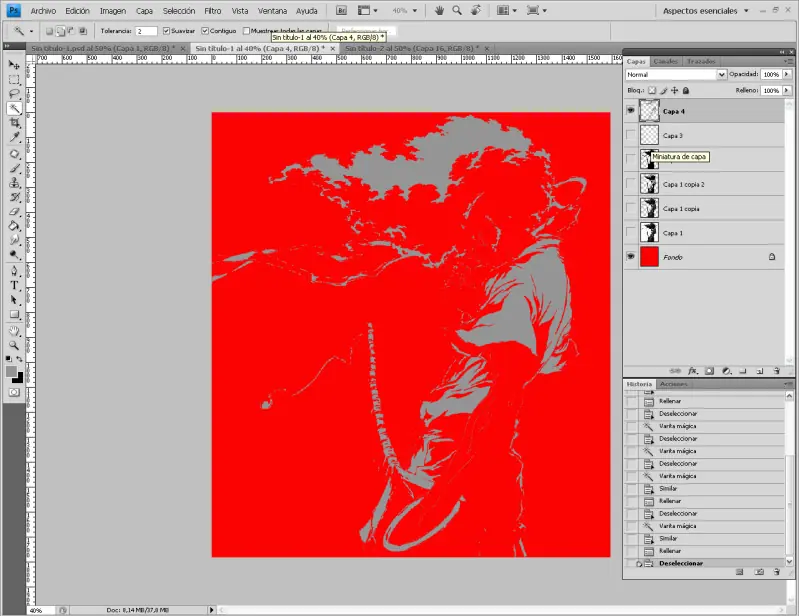Select the Magic Wand tool in toolbox
This screenshot has height=616, width=799.
click(x=14, y=108)
